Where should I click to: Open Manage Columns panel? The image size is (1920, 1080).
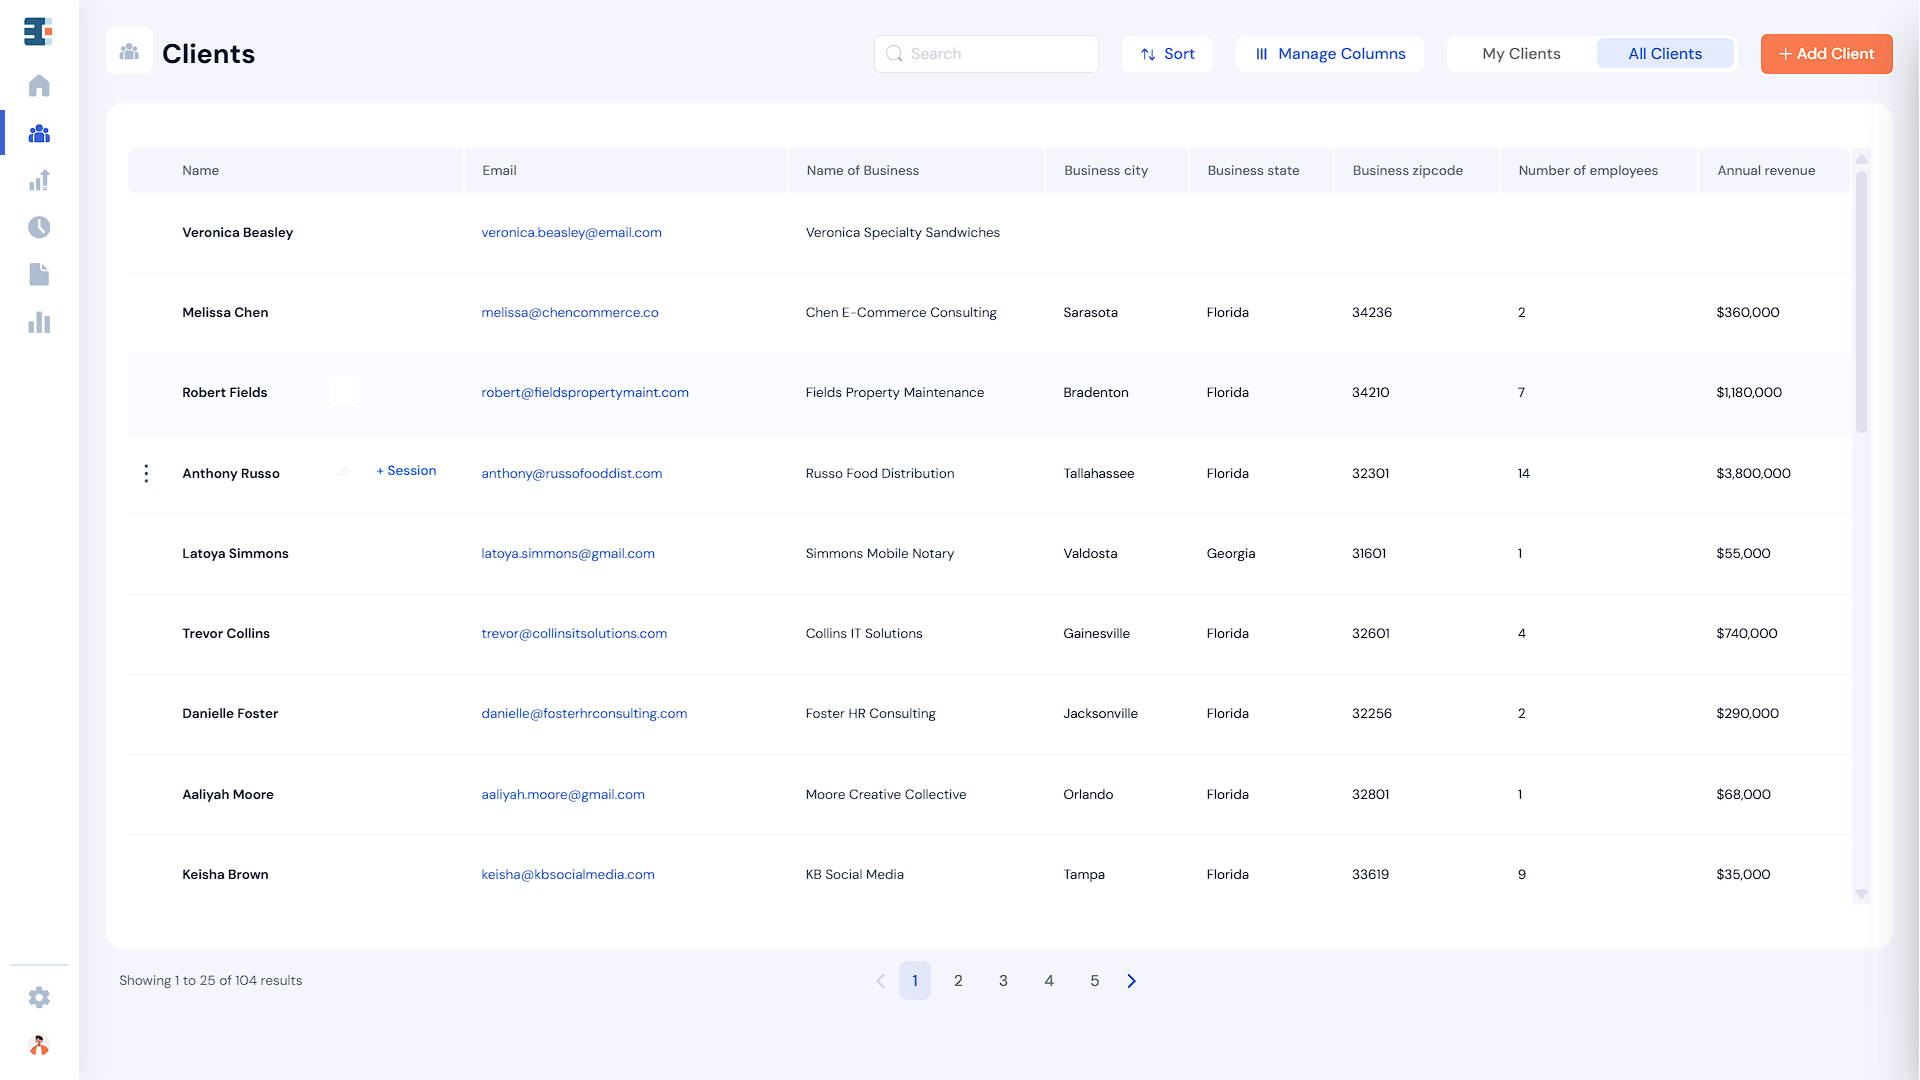(1330, 54)
